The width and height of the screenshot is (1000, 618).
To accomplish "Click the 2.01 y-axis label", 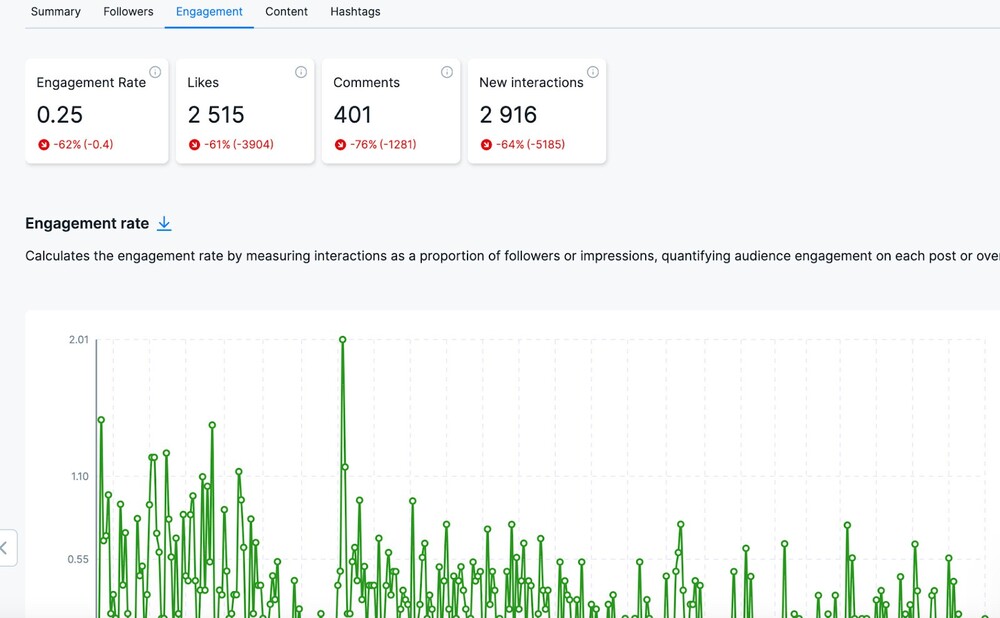I will [79, 340].
